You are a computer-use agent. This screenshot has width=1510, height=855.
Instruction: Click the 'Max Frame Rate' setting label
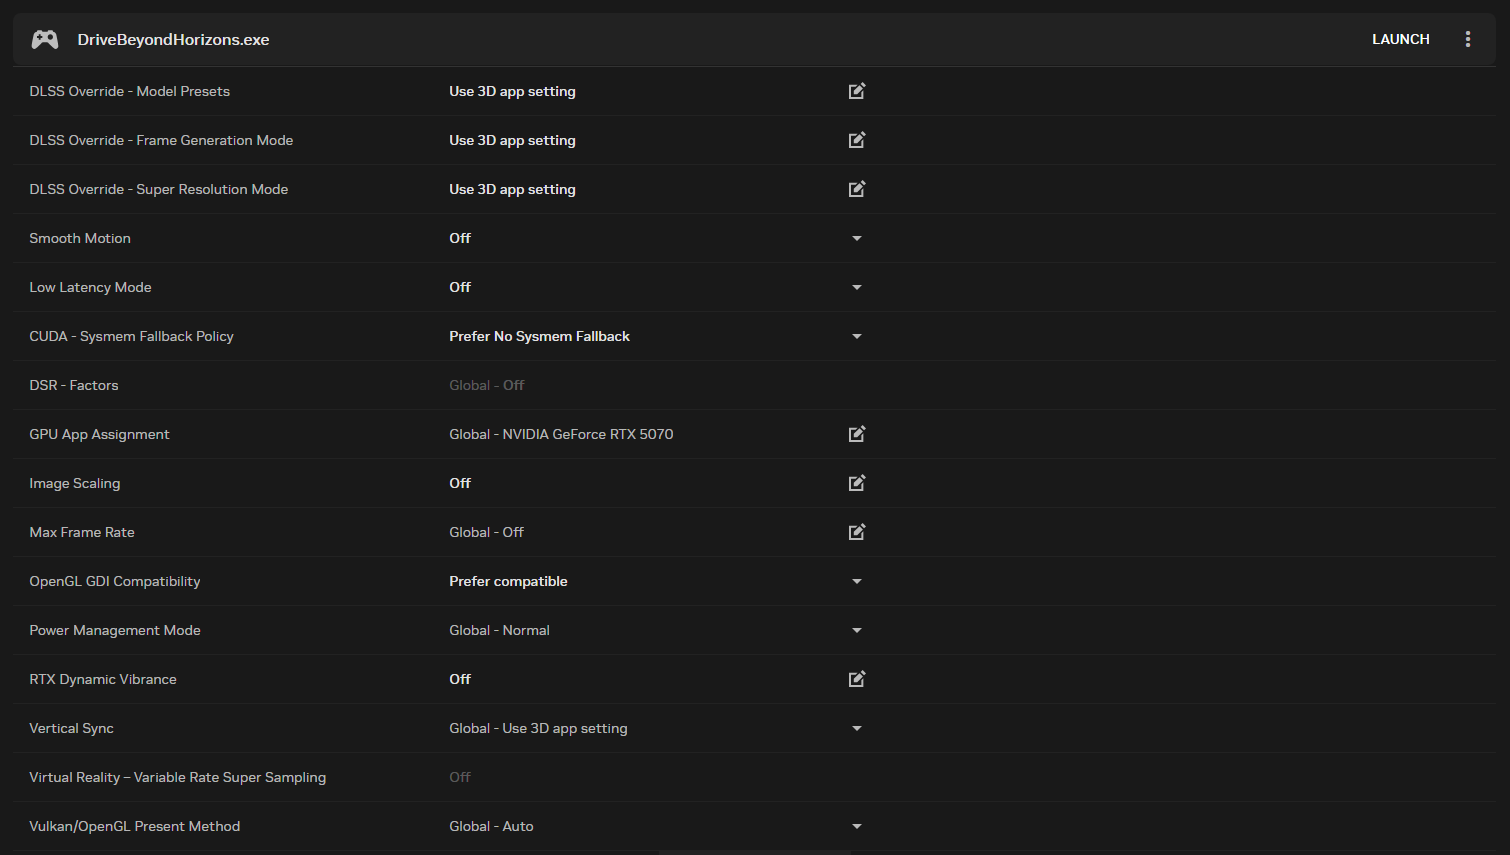coord(81,532)
